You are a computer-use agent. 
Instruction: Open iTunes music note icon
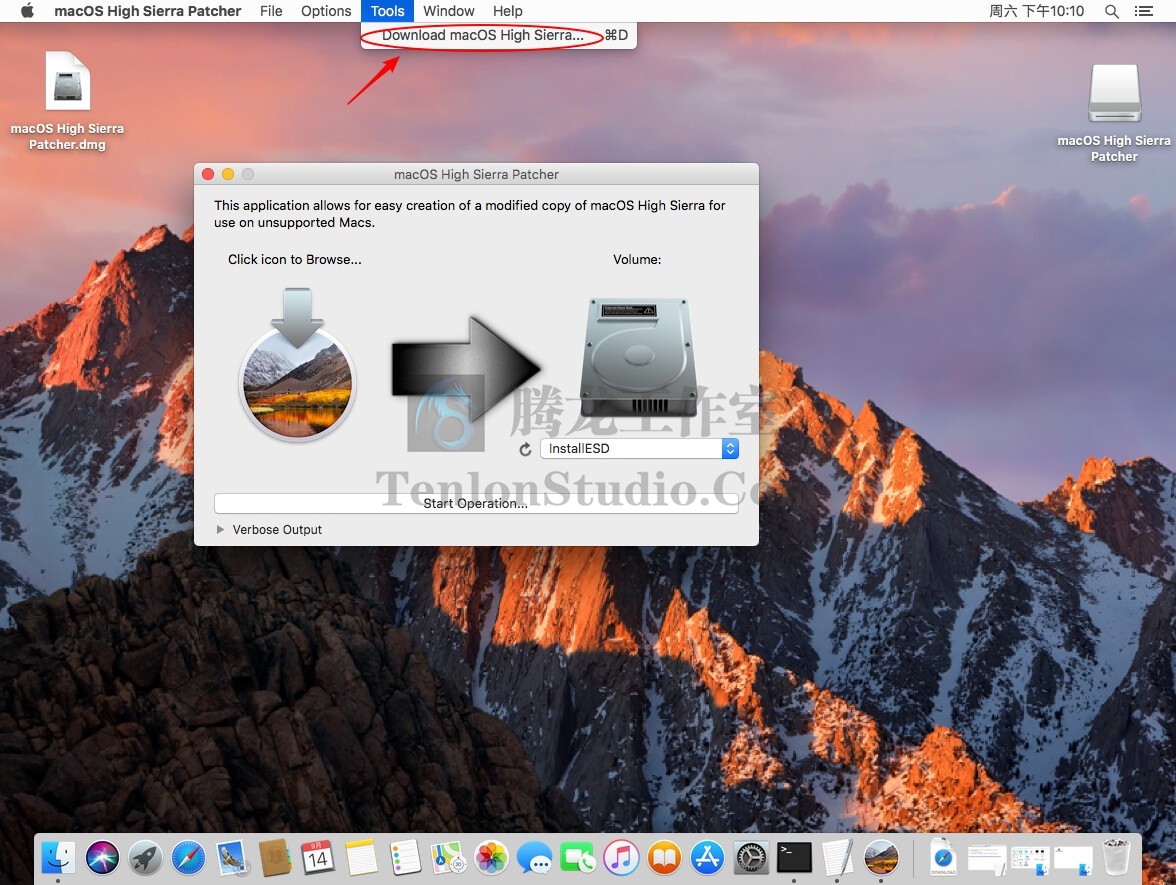point(621,857)
